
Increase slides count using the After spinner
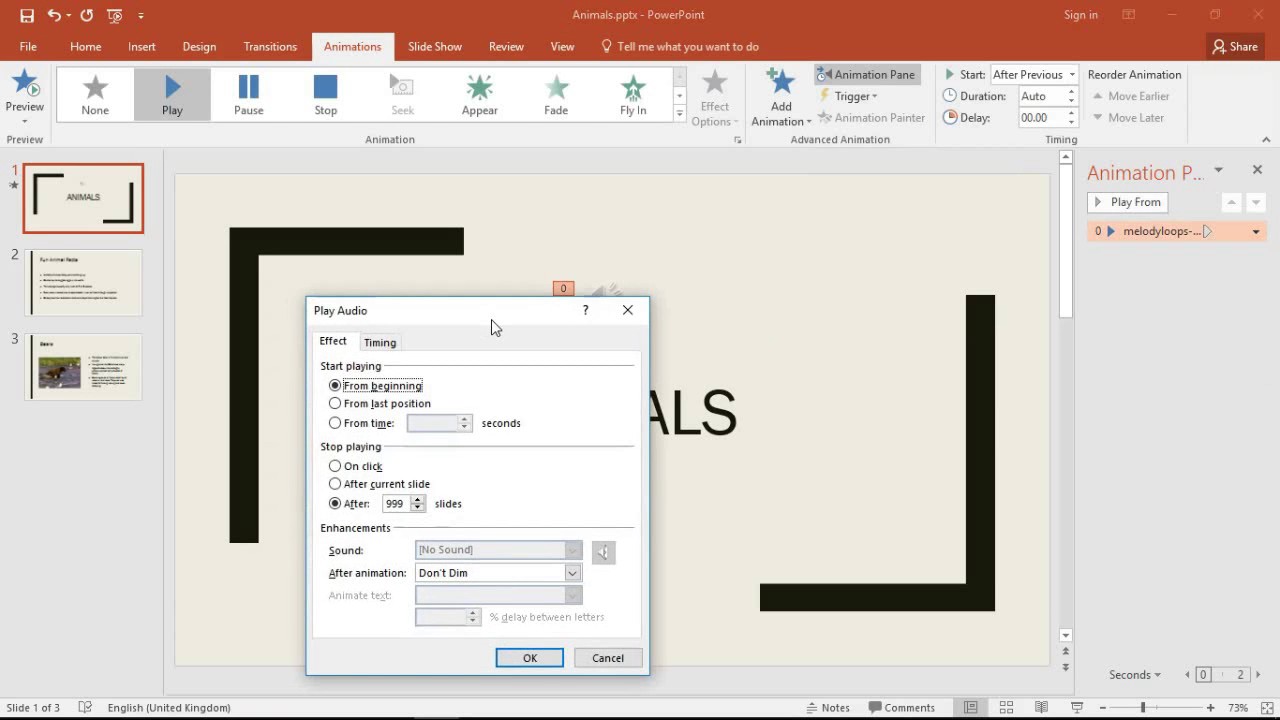click(x=417, y=499)
